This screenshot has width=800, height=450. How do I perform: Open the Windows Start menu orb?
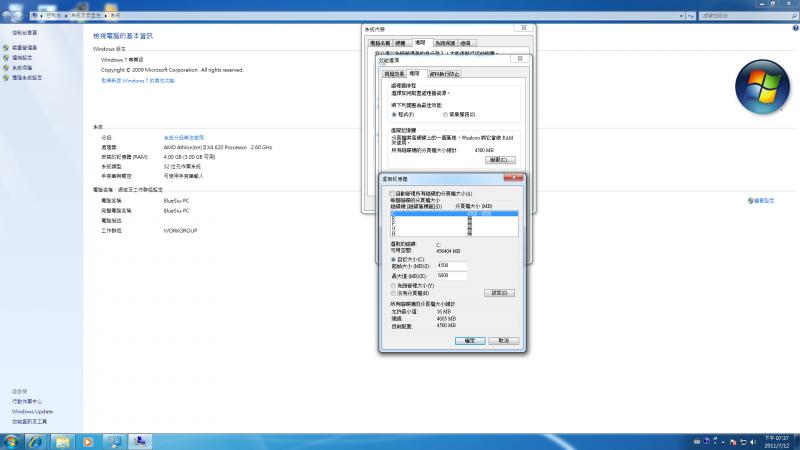(11, 441)
